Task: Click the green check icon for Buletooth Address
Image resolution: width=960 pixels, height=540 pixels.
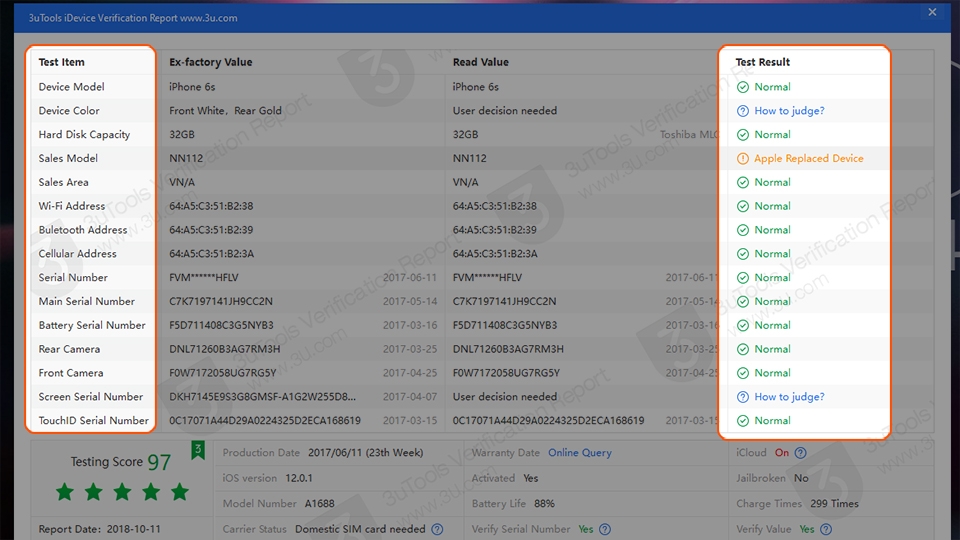Action: point(743,230)
